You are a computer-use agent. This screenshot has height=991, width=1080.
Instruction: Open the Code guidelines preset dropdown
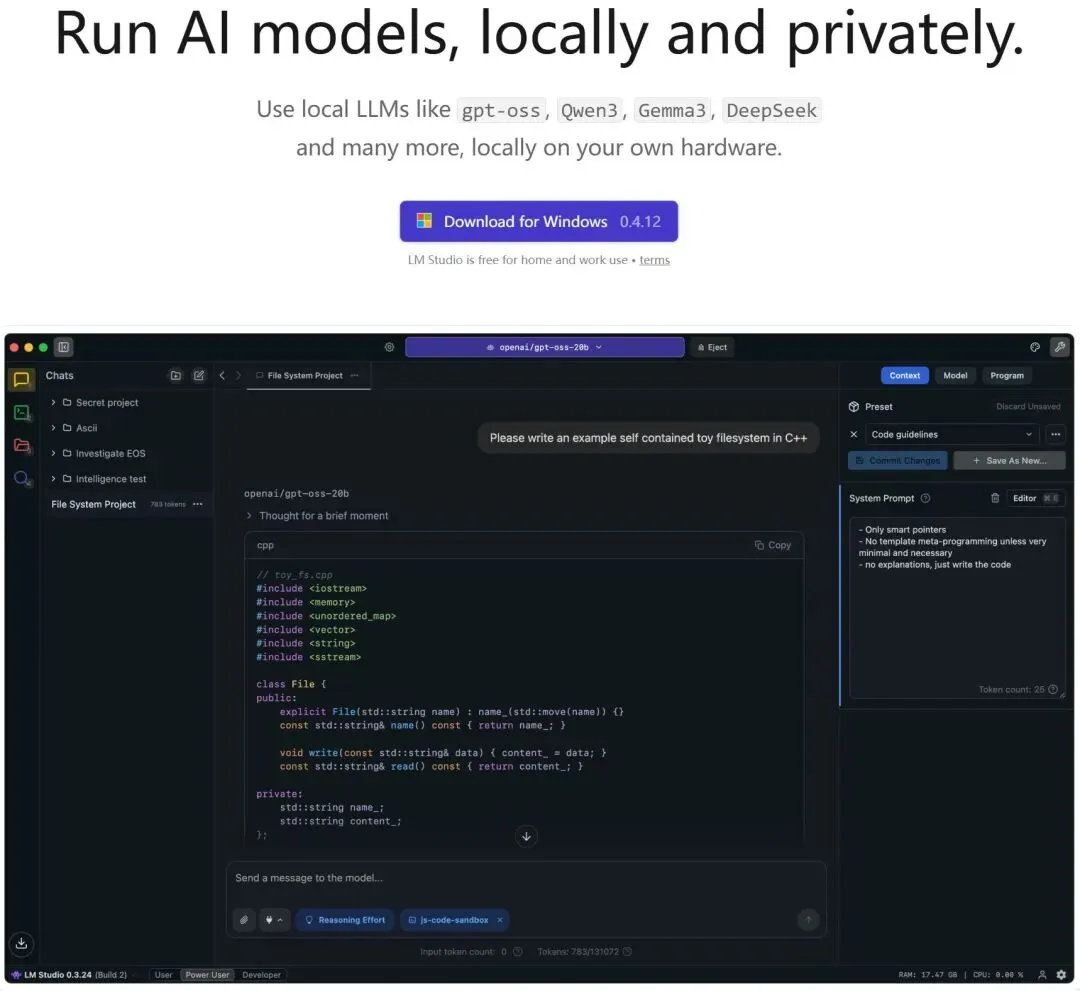coord(952,434)
